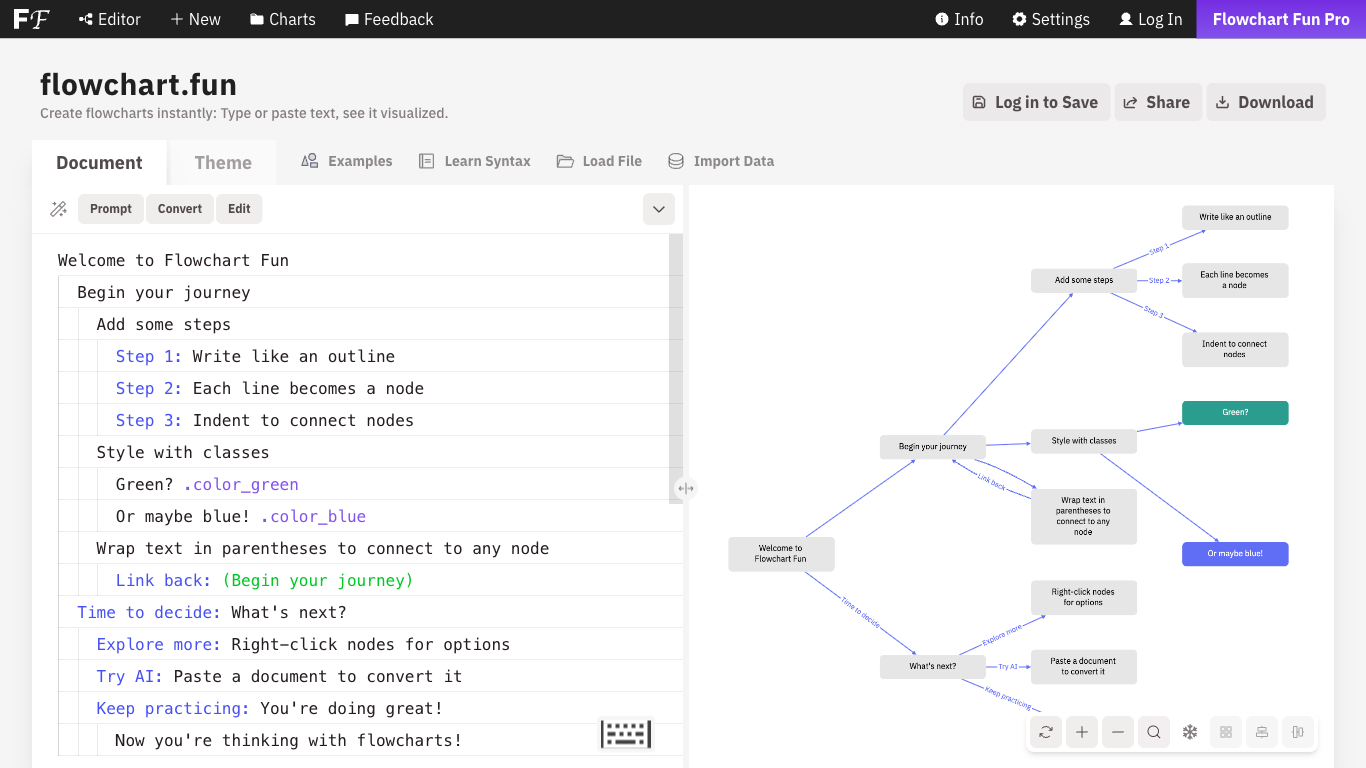Create a New chart from the top bar
Image resolution: width=1366 pixels, height=768 pixels.
(x=195, y=19)
